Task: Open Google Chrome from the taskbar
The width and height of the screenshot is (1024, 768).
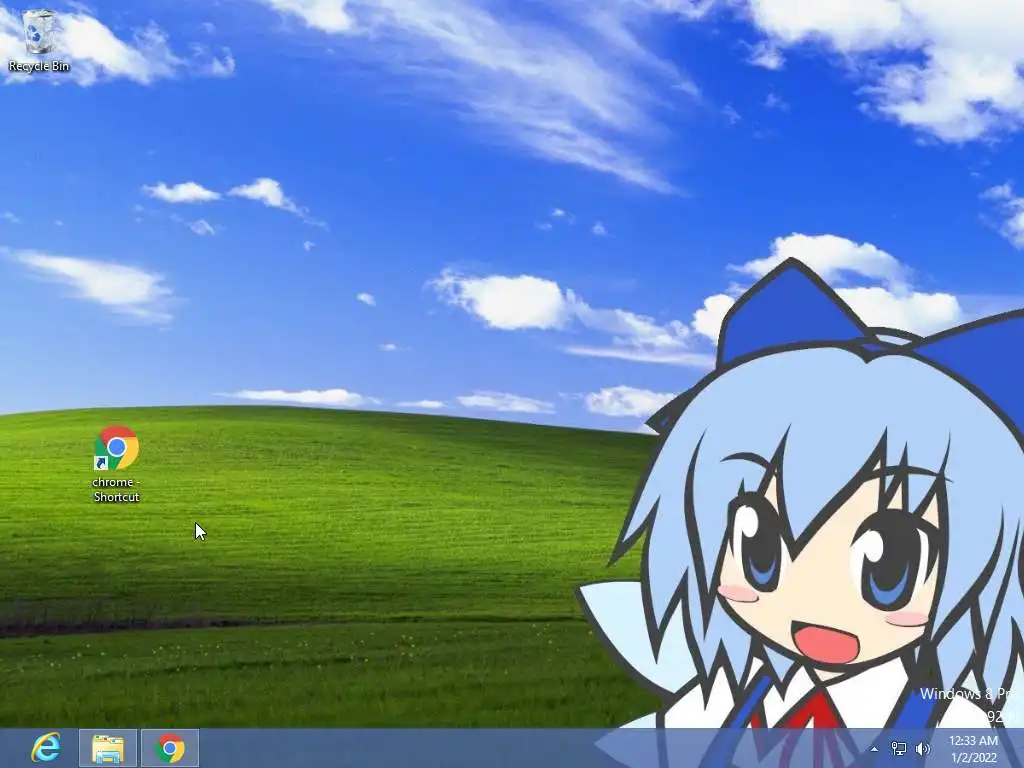Action: (170, 748)
